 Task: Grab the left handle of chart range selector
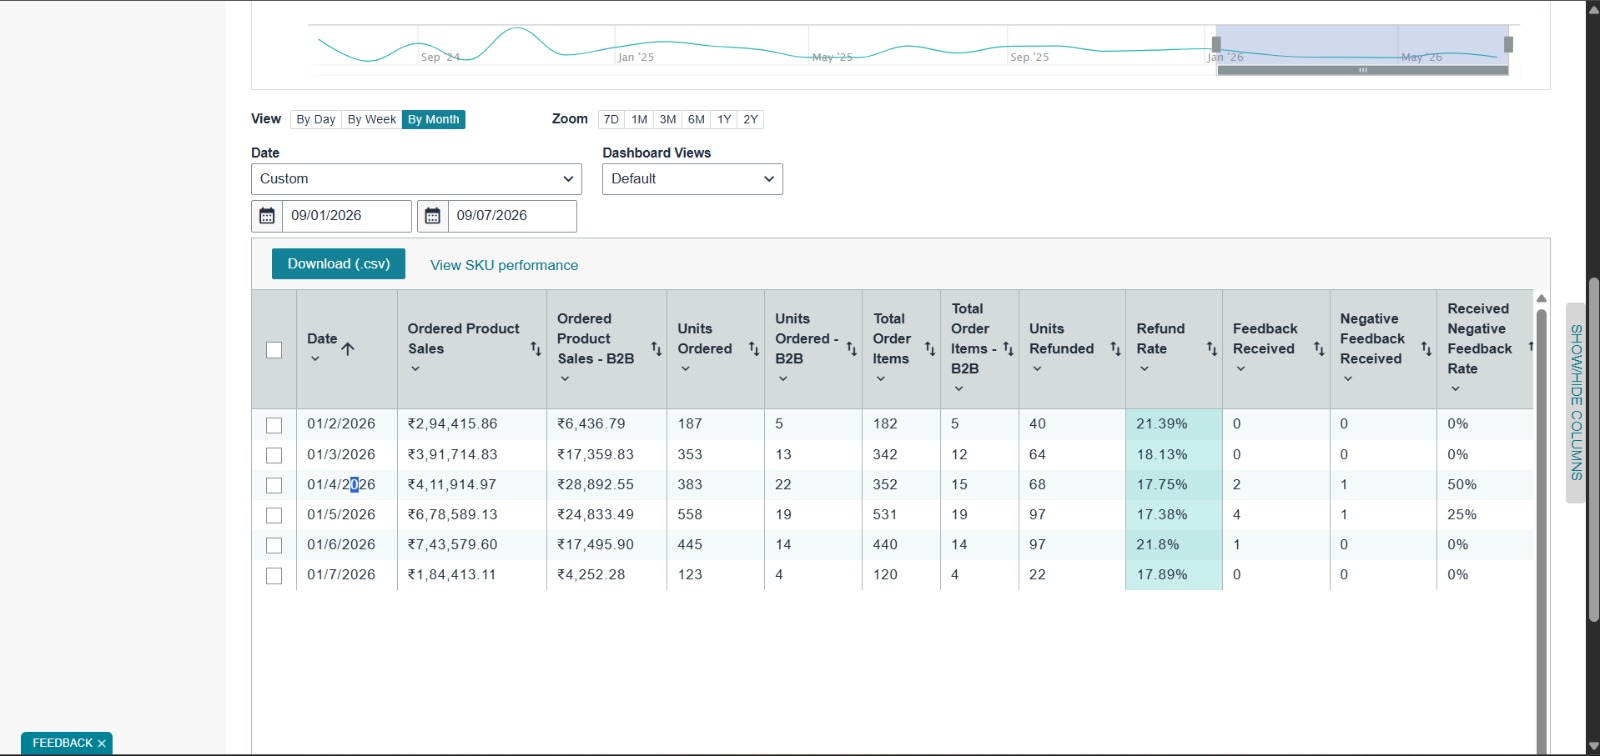[1216, 44]
